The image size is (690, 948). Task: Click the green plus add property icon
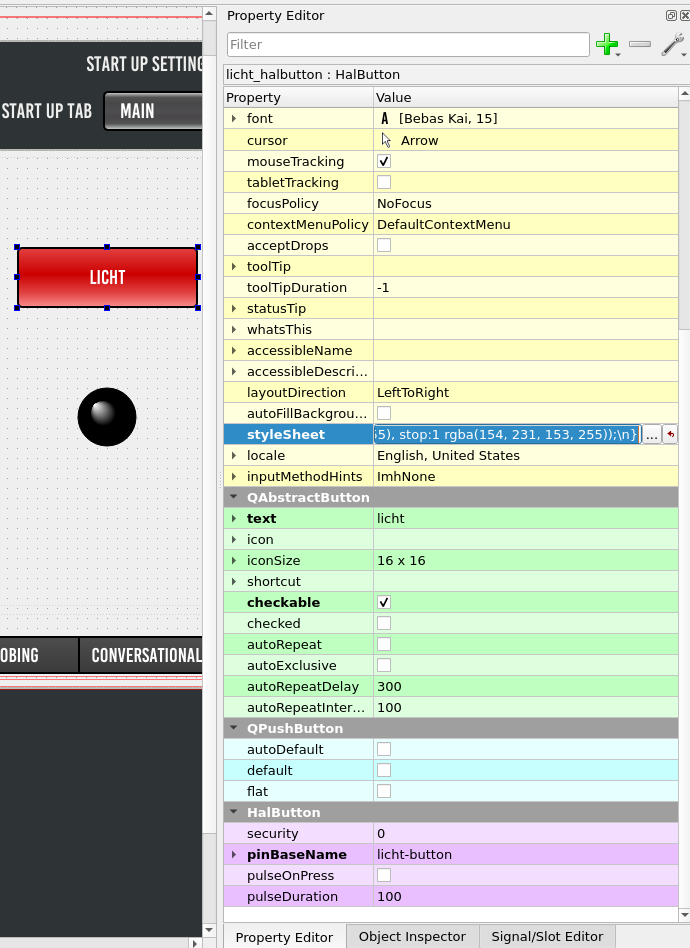click(x=606, y=44)
